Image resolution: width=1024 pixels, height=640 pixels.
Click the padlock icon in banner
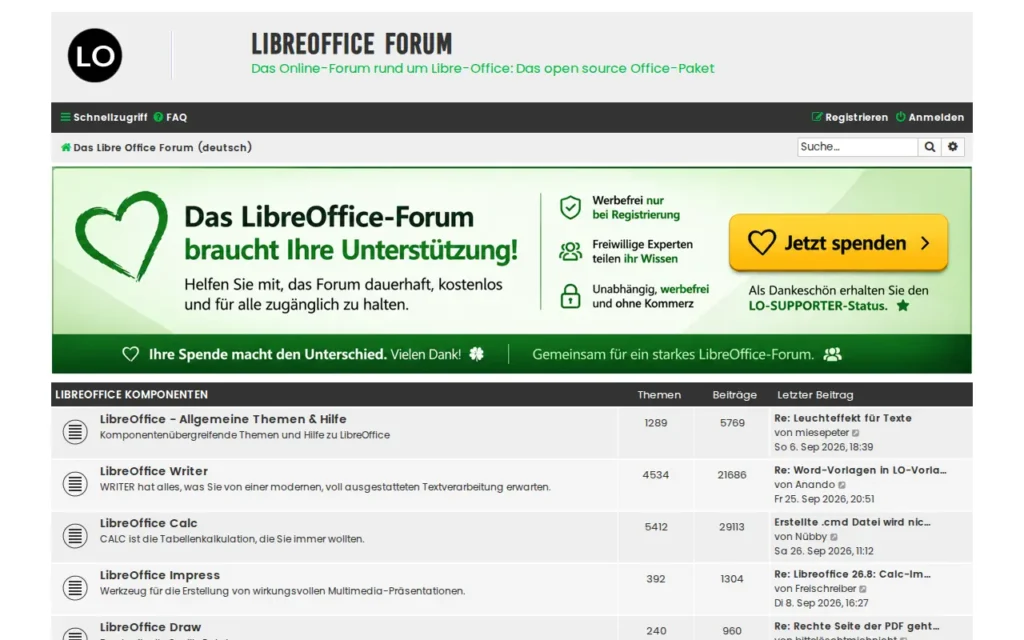(x=570, y=296)
